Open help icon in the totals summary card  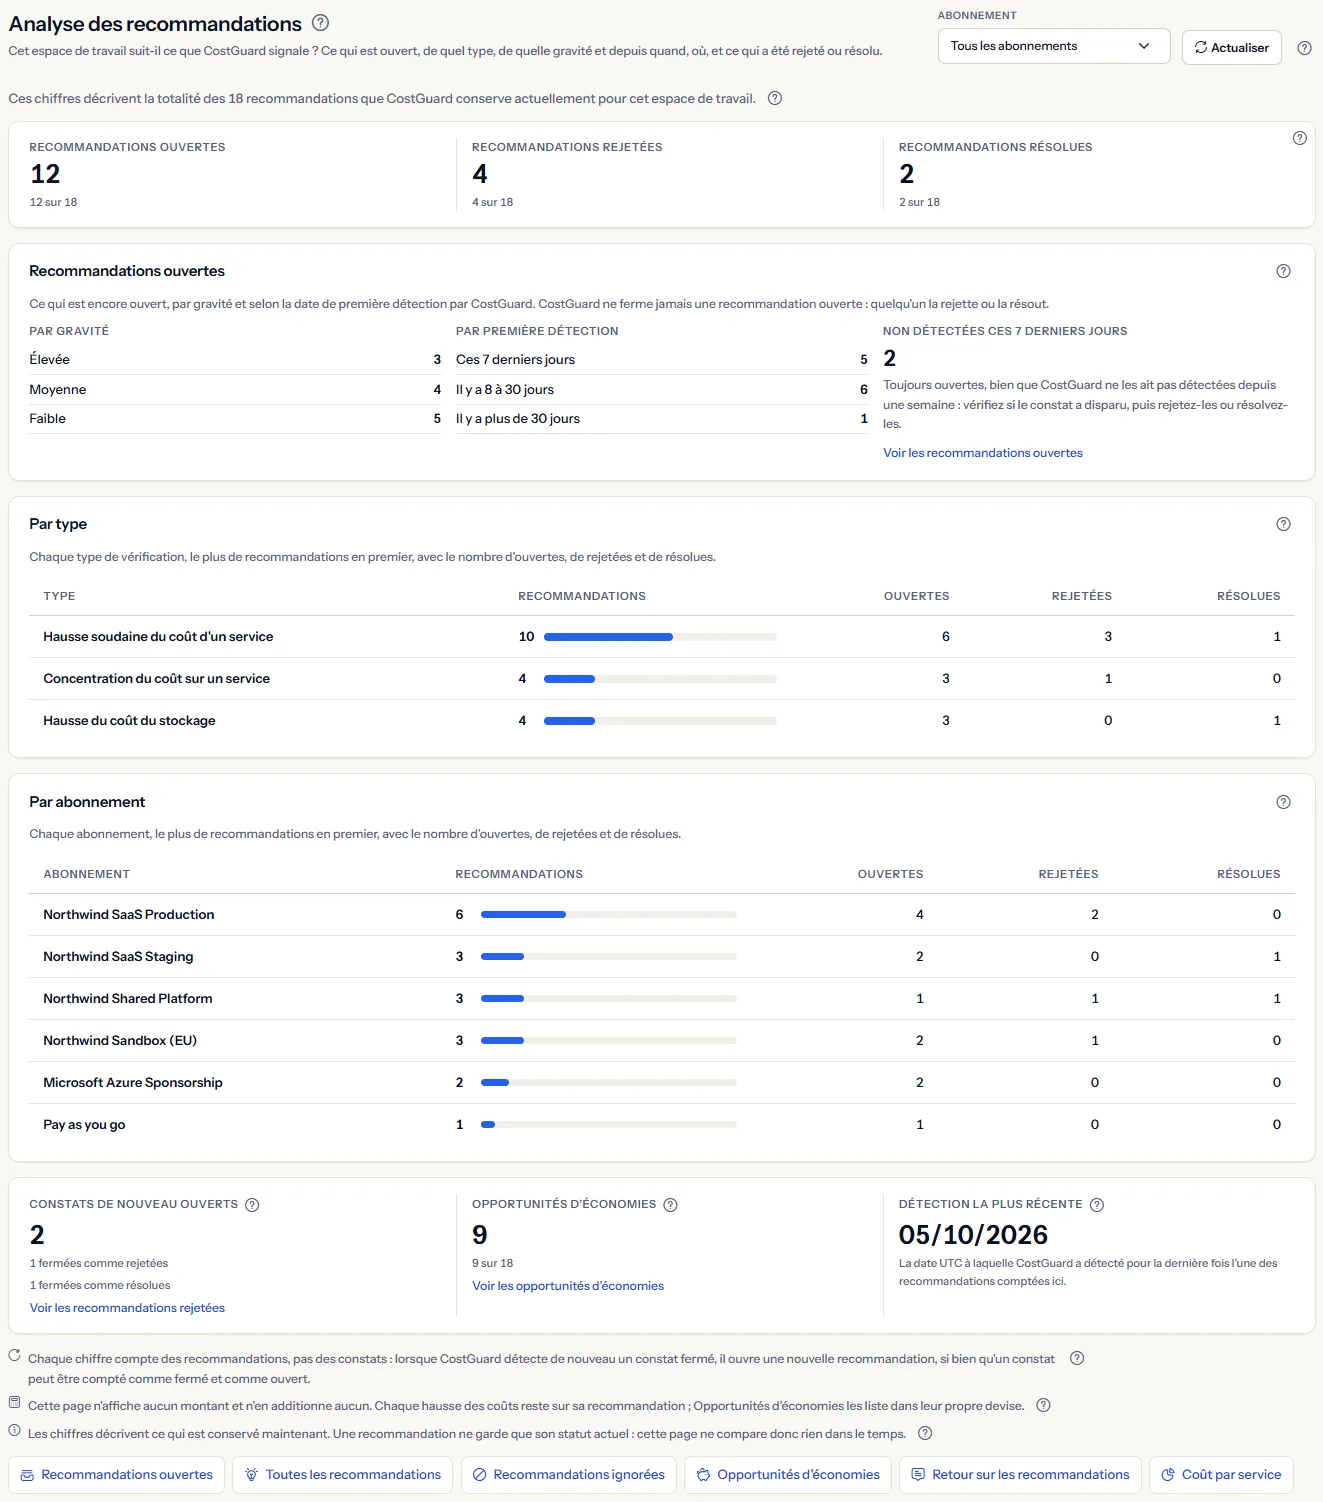click(1300, 138)
